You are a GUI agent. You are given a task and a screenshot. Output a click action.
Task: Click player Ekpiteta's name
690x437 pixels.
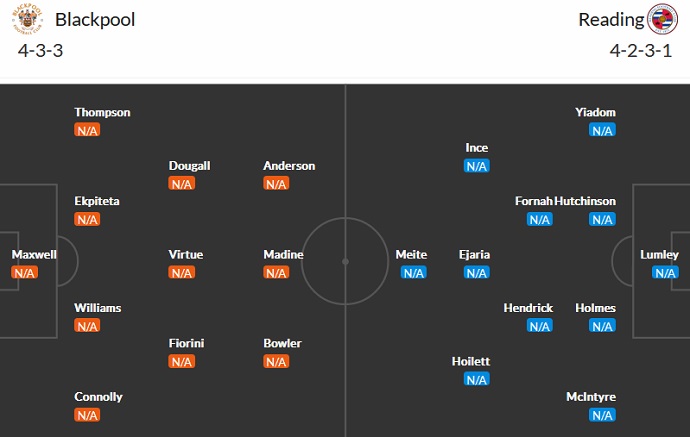(x=97, y=201)
